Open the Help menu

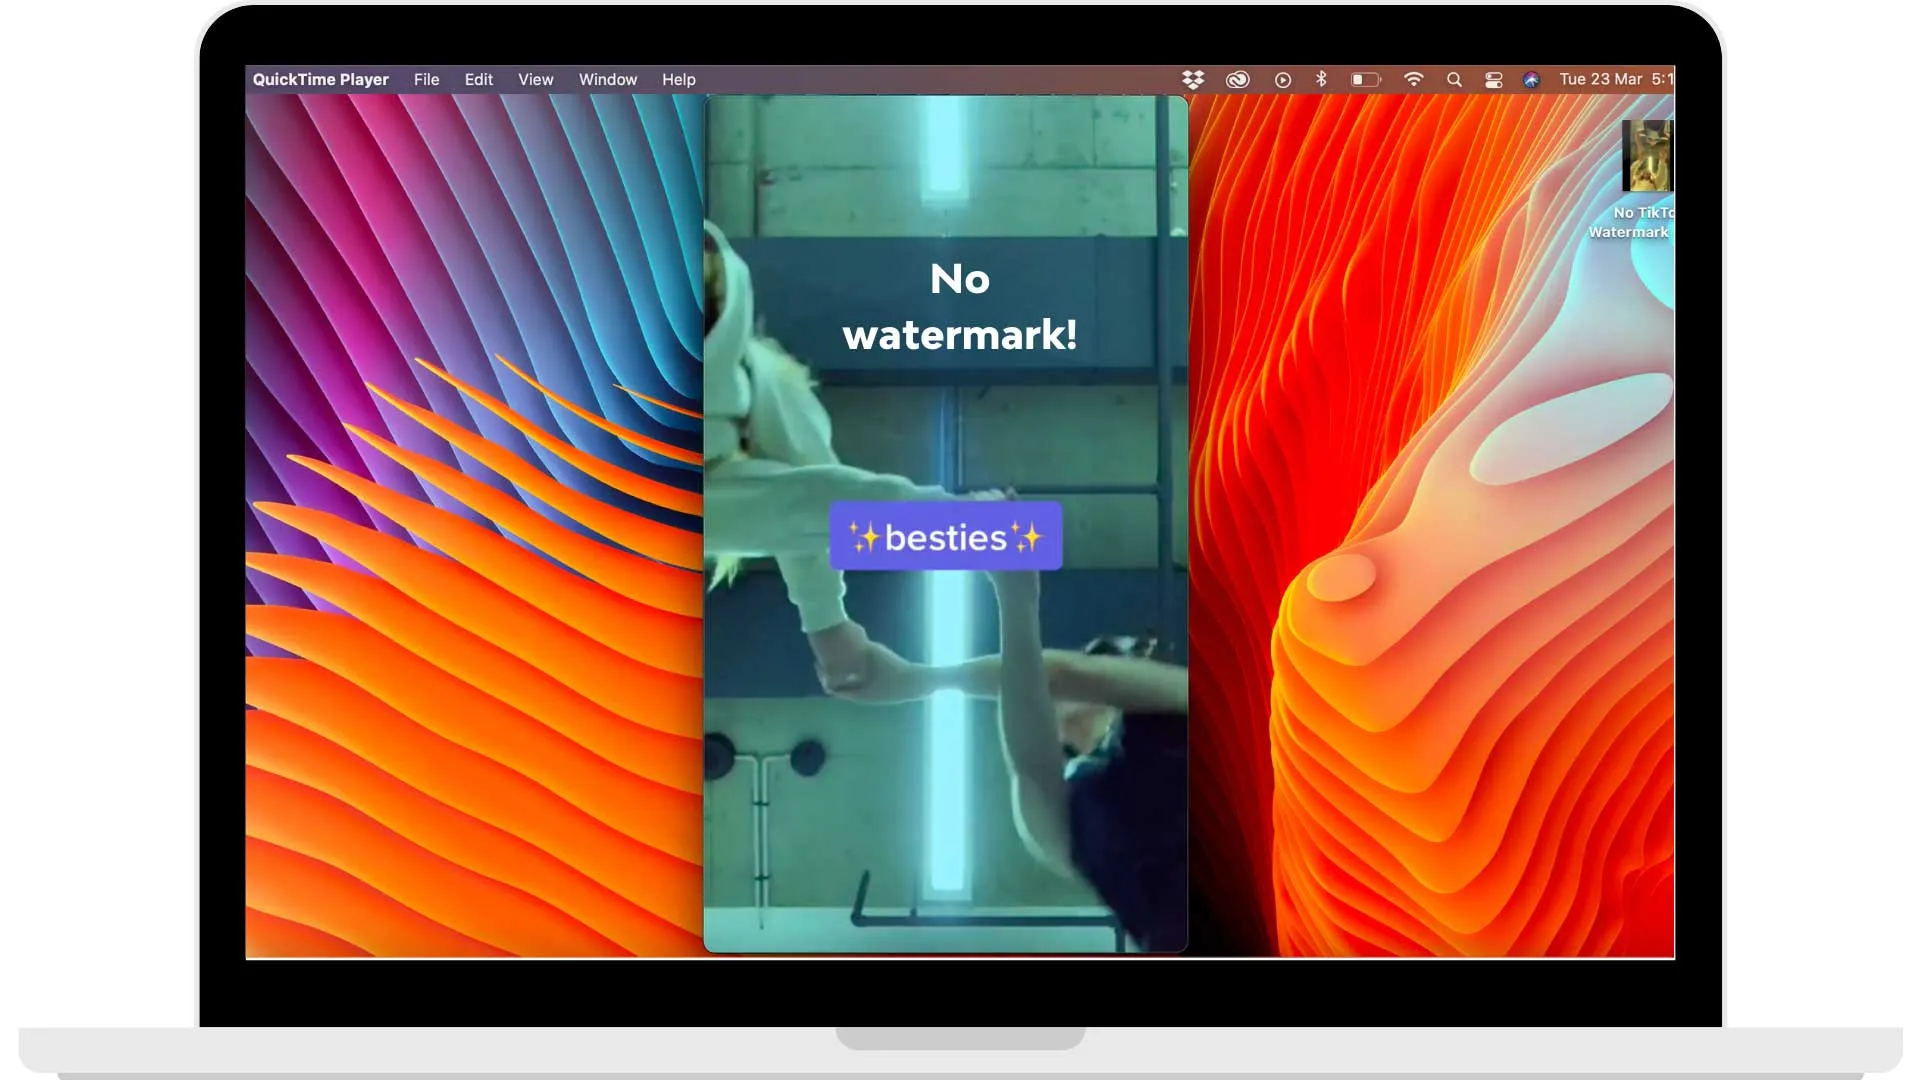tap(678, 80)
